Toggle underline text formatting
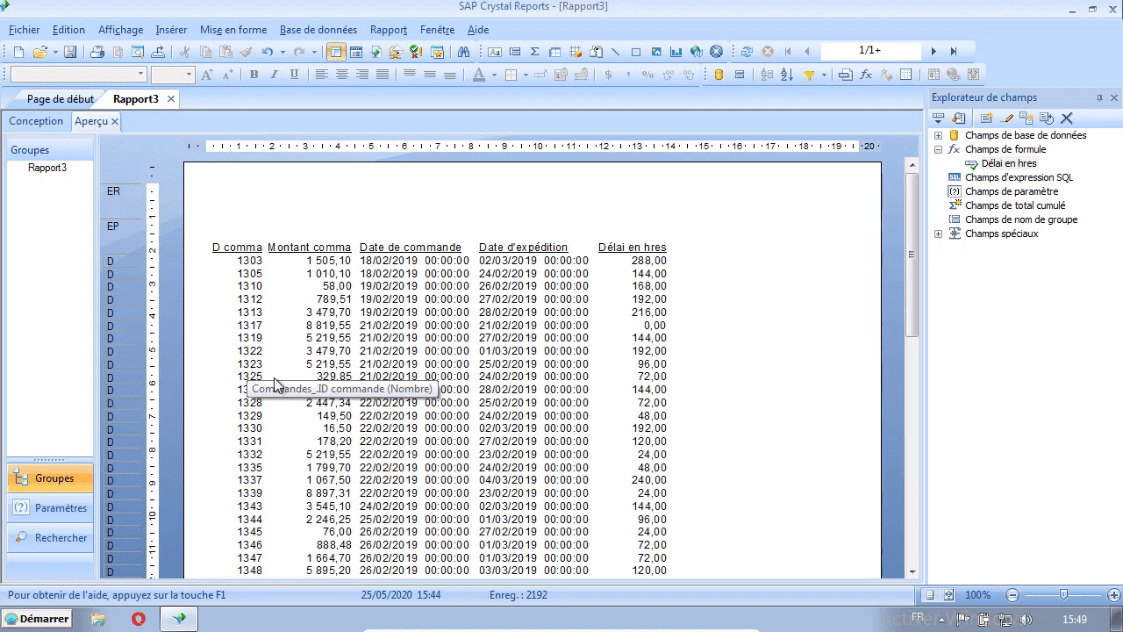 [x=294, y=75]
